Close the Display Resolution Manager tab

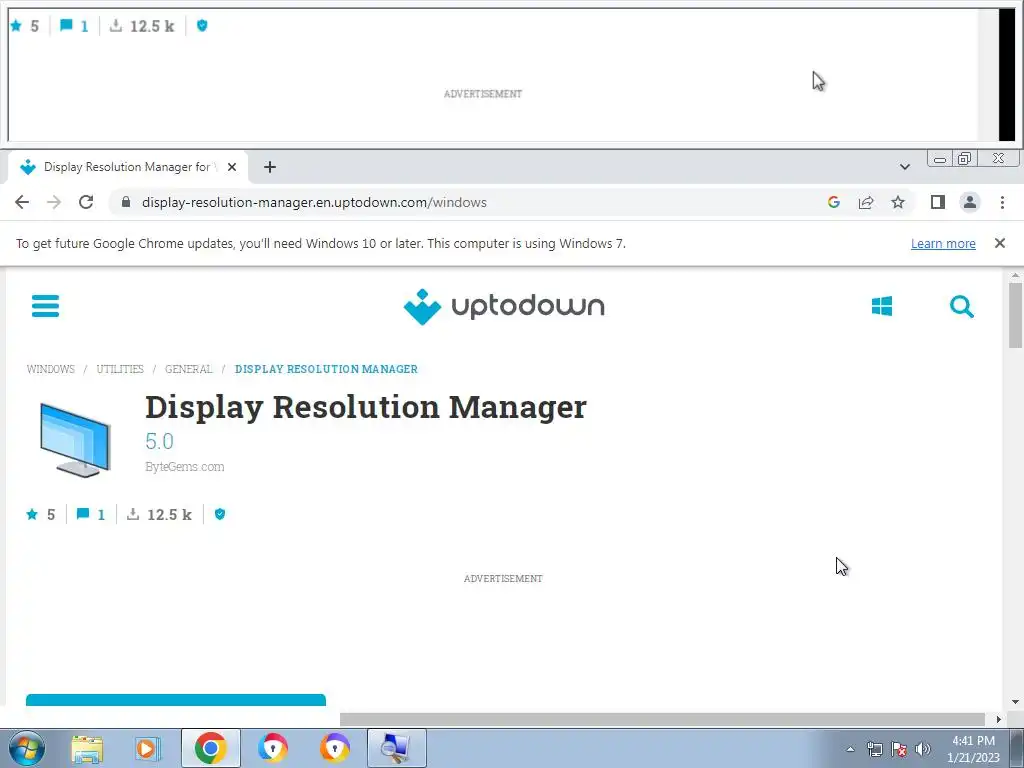231,167
